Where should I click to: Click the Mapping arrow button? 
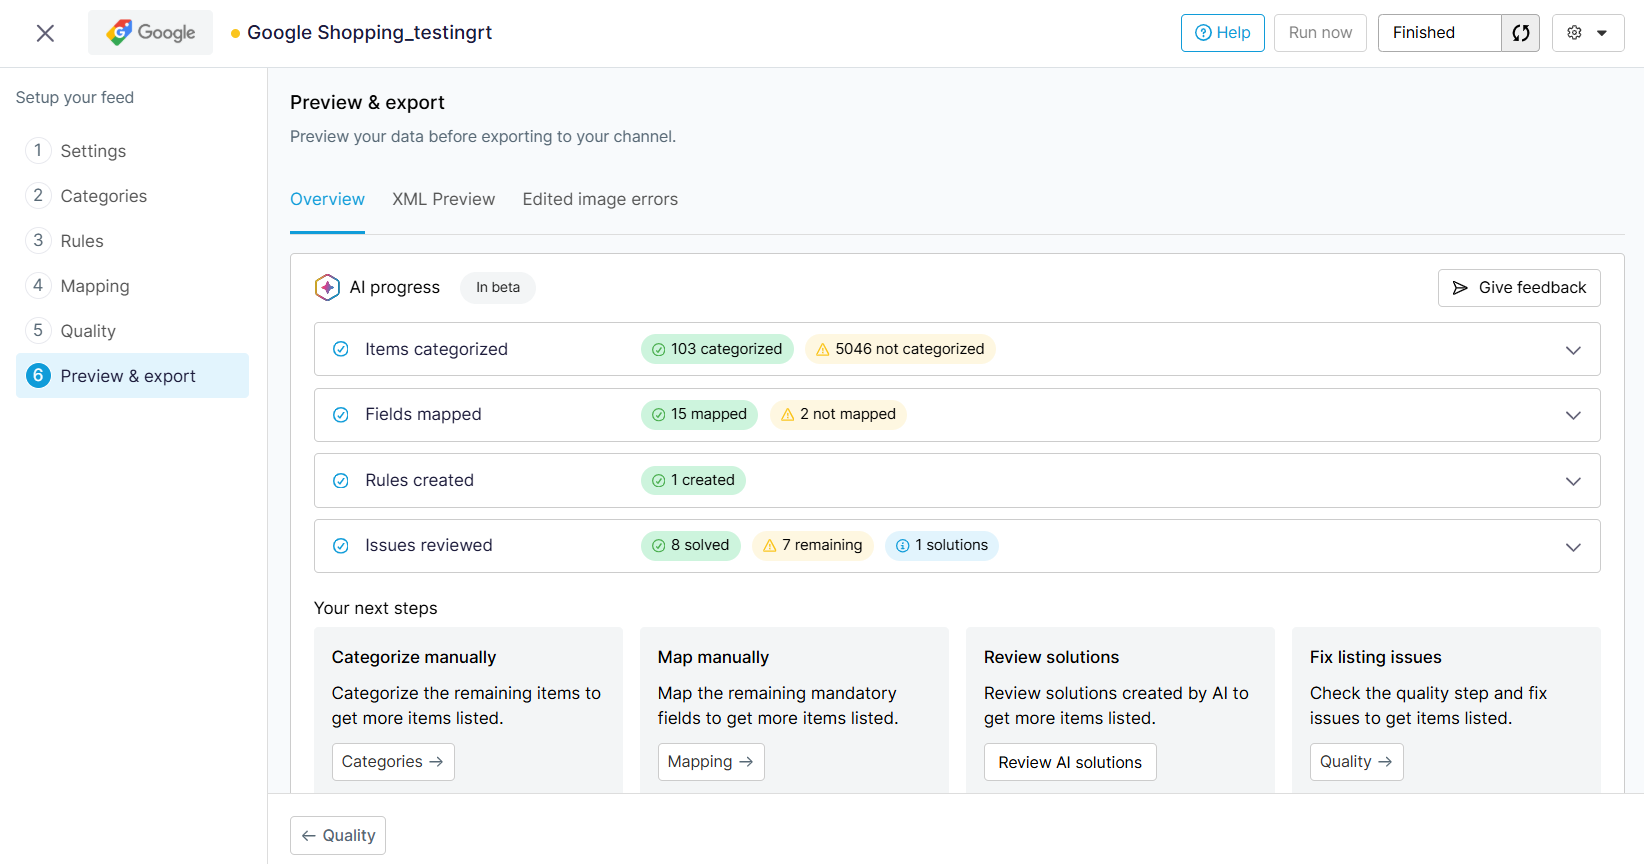coord(711,762)
